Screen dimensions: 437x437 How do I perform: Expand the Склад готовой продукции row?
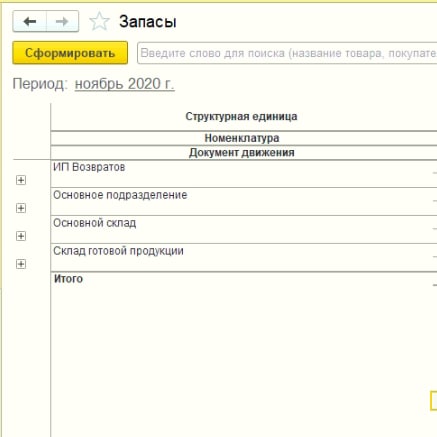point(21,264)
